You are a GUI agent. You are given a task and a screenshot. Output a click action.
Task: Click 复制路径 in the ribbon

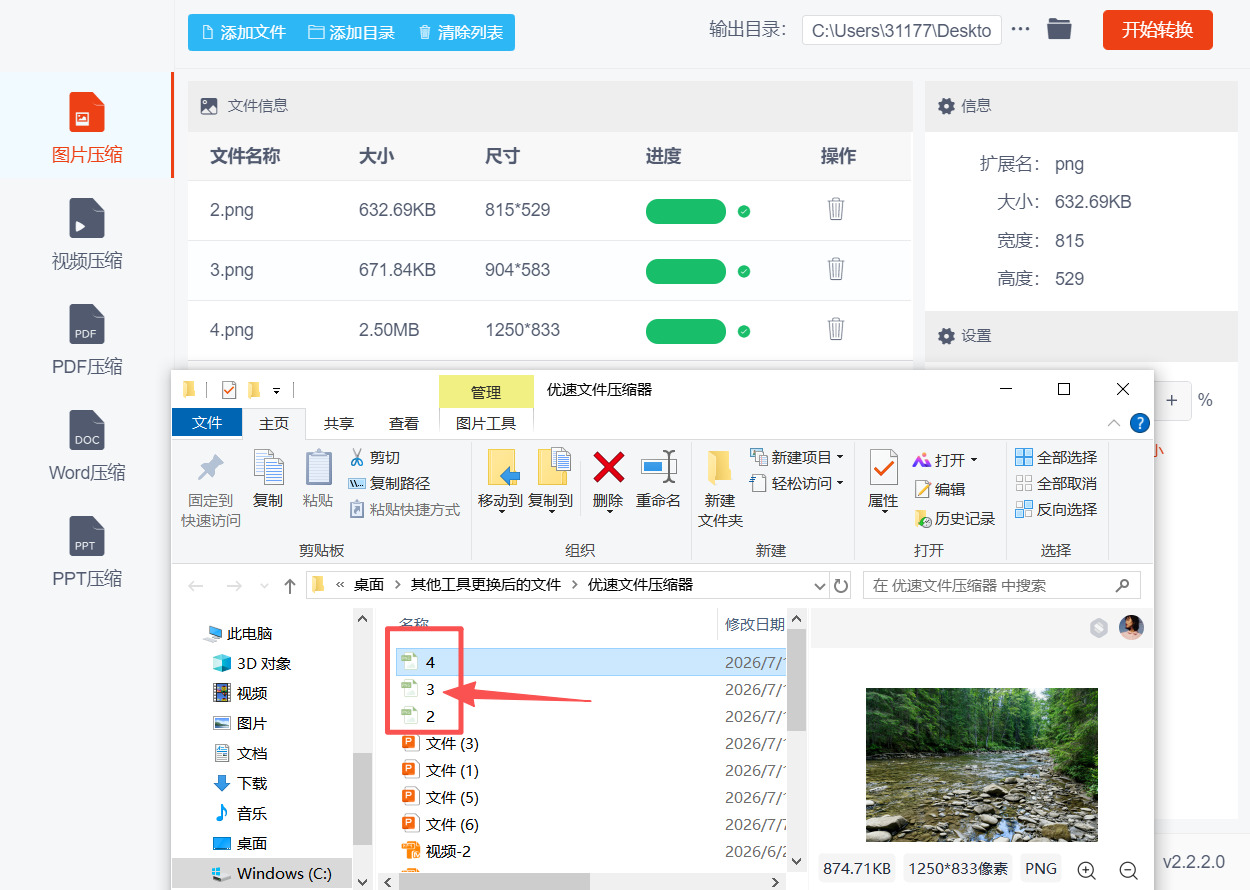pyautogui.click(x=389, y=483)
